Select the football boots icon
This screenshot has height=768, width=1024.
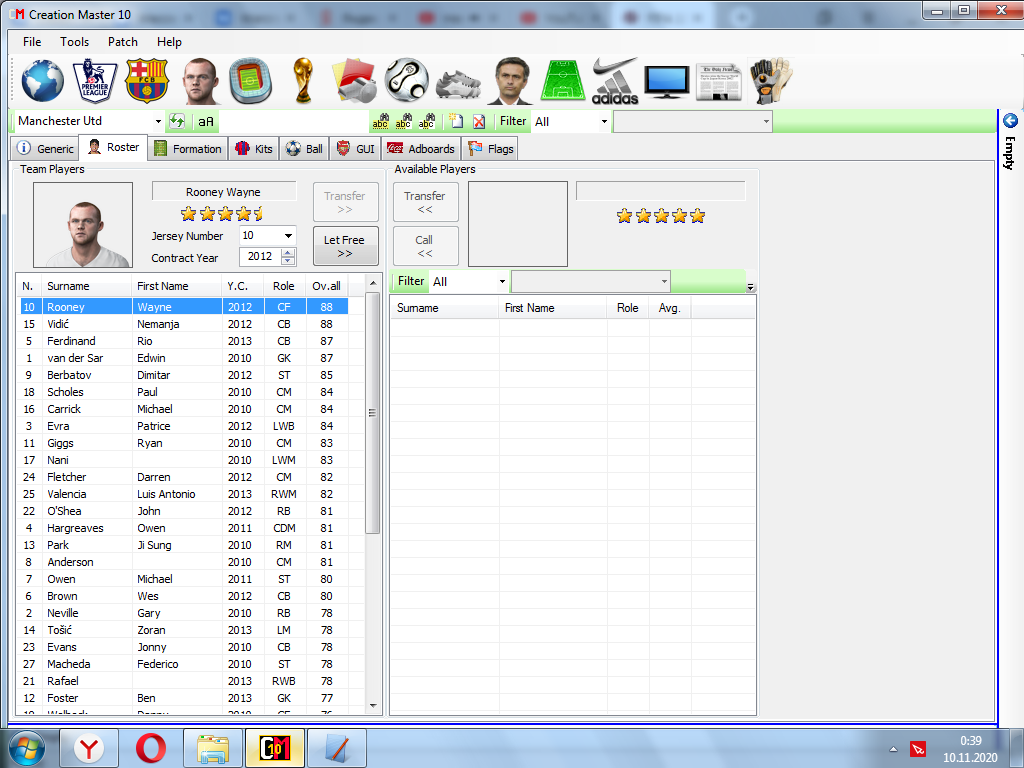(x=458, y=80)
